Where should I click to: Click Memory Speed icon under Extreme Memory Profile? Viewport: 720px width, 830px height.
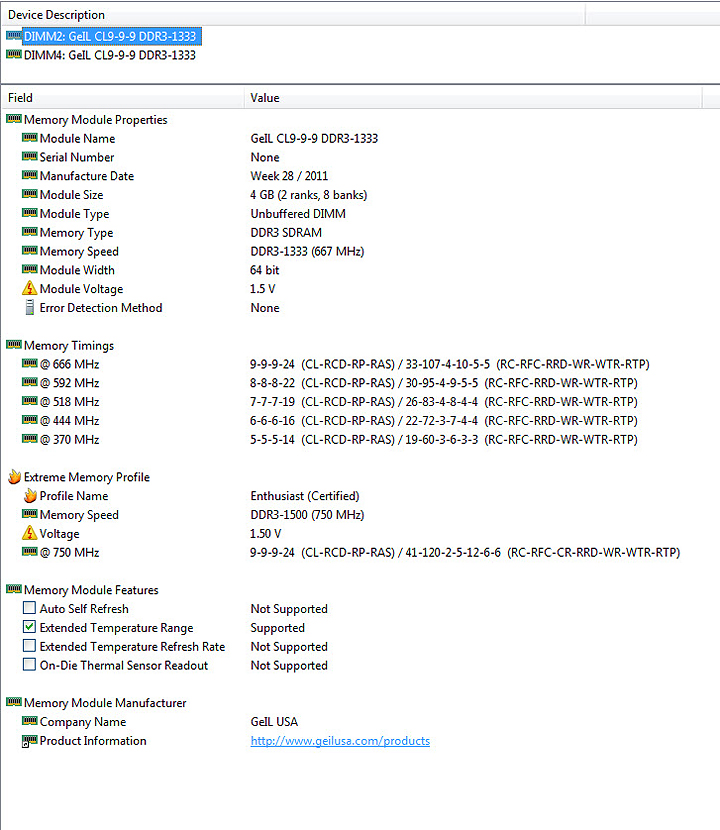(x=30, y=513)
